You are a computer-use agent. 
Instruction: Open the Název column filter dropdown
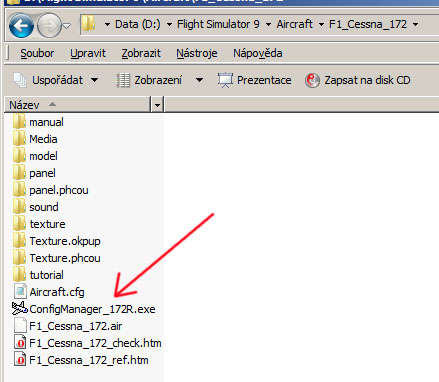157,105
